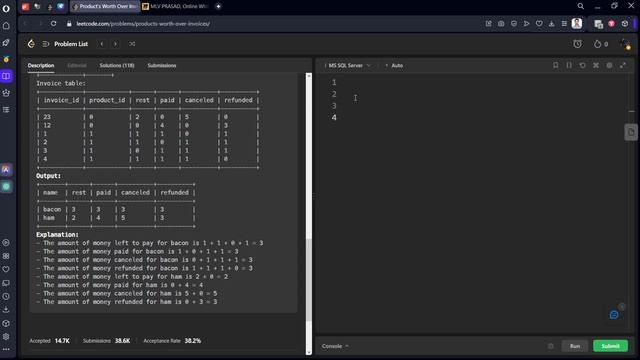Viewport: 640px width, 360px height.
Task: Open LeetCode profile avatar menu
Action: [x=624, y=44]
